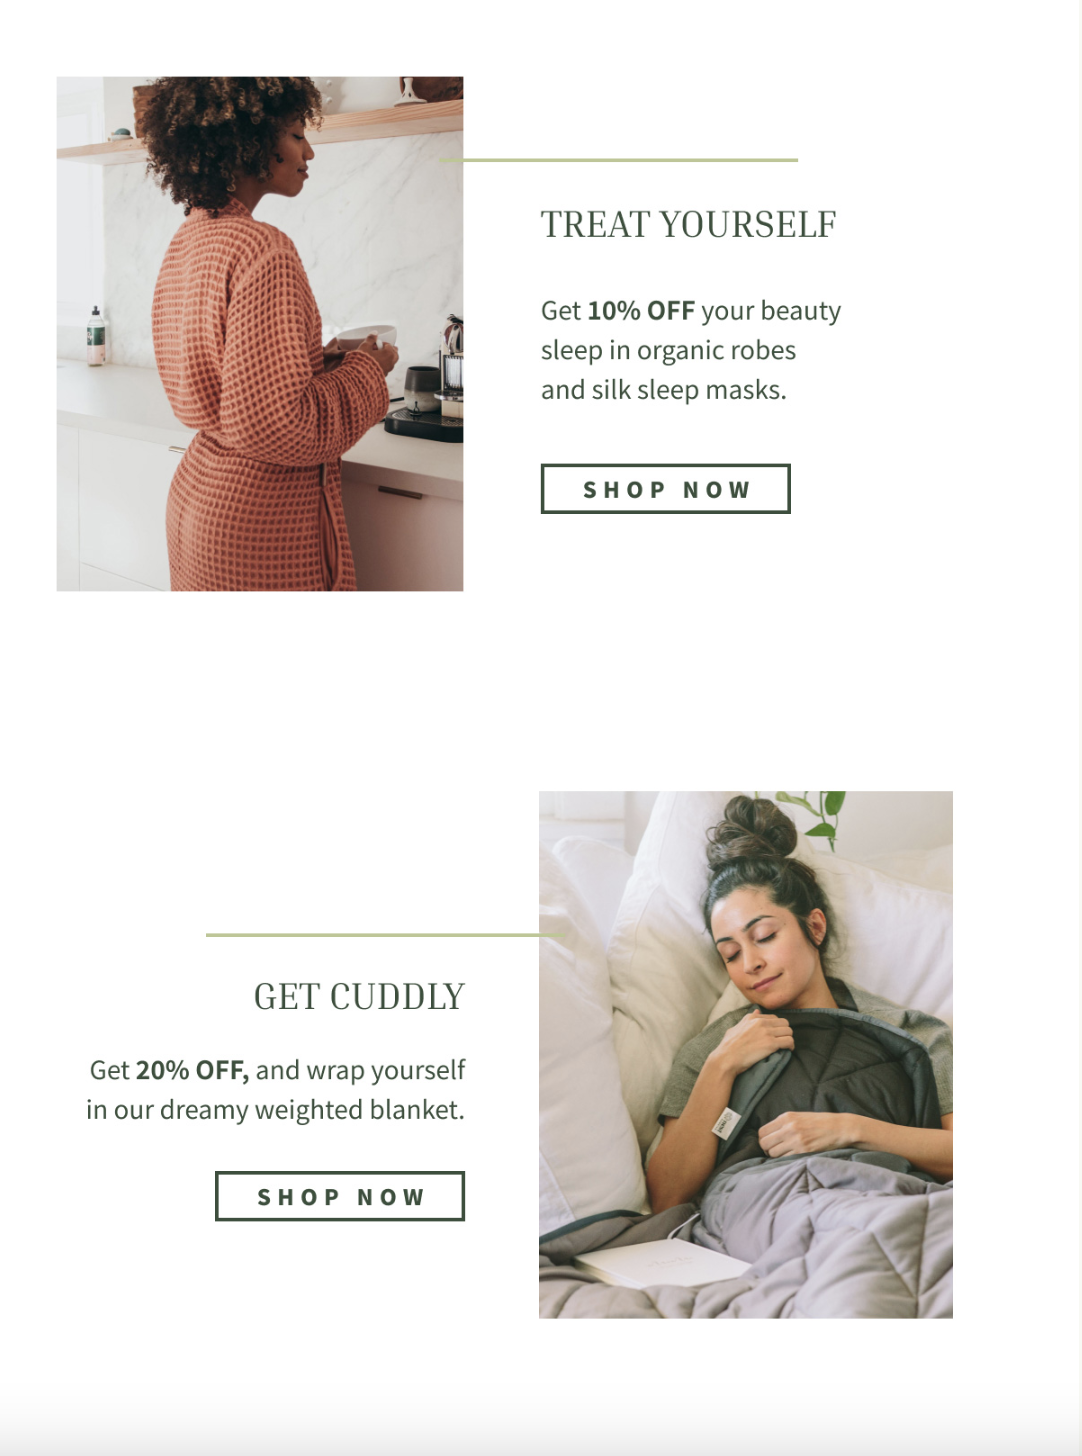The image size is (1082, 1456).
Task: Click the bold 10% OFF text
Action: (641, 311)
